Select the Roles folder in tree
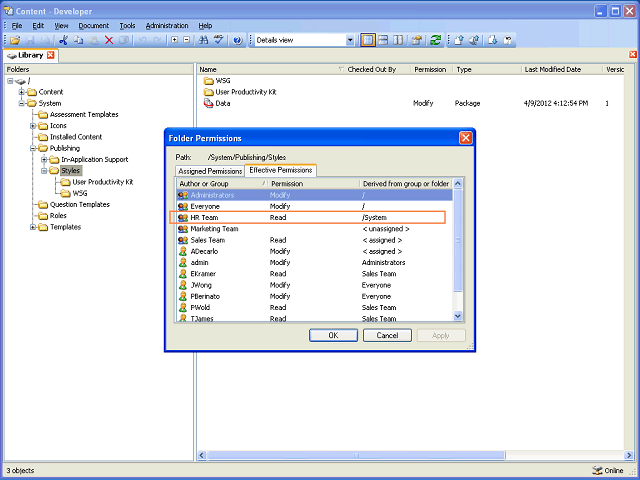This screenshot has width=640, height=480. (x=58, y=216)
